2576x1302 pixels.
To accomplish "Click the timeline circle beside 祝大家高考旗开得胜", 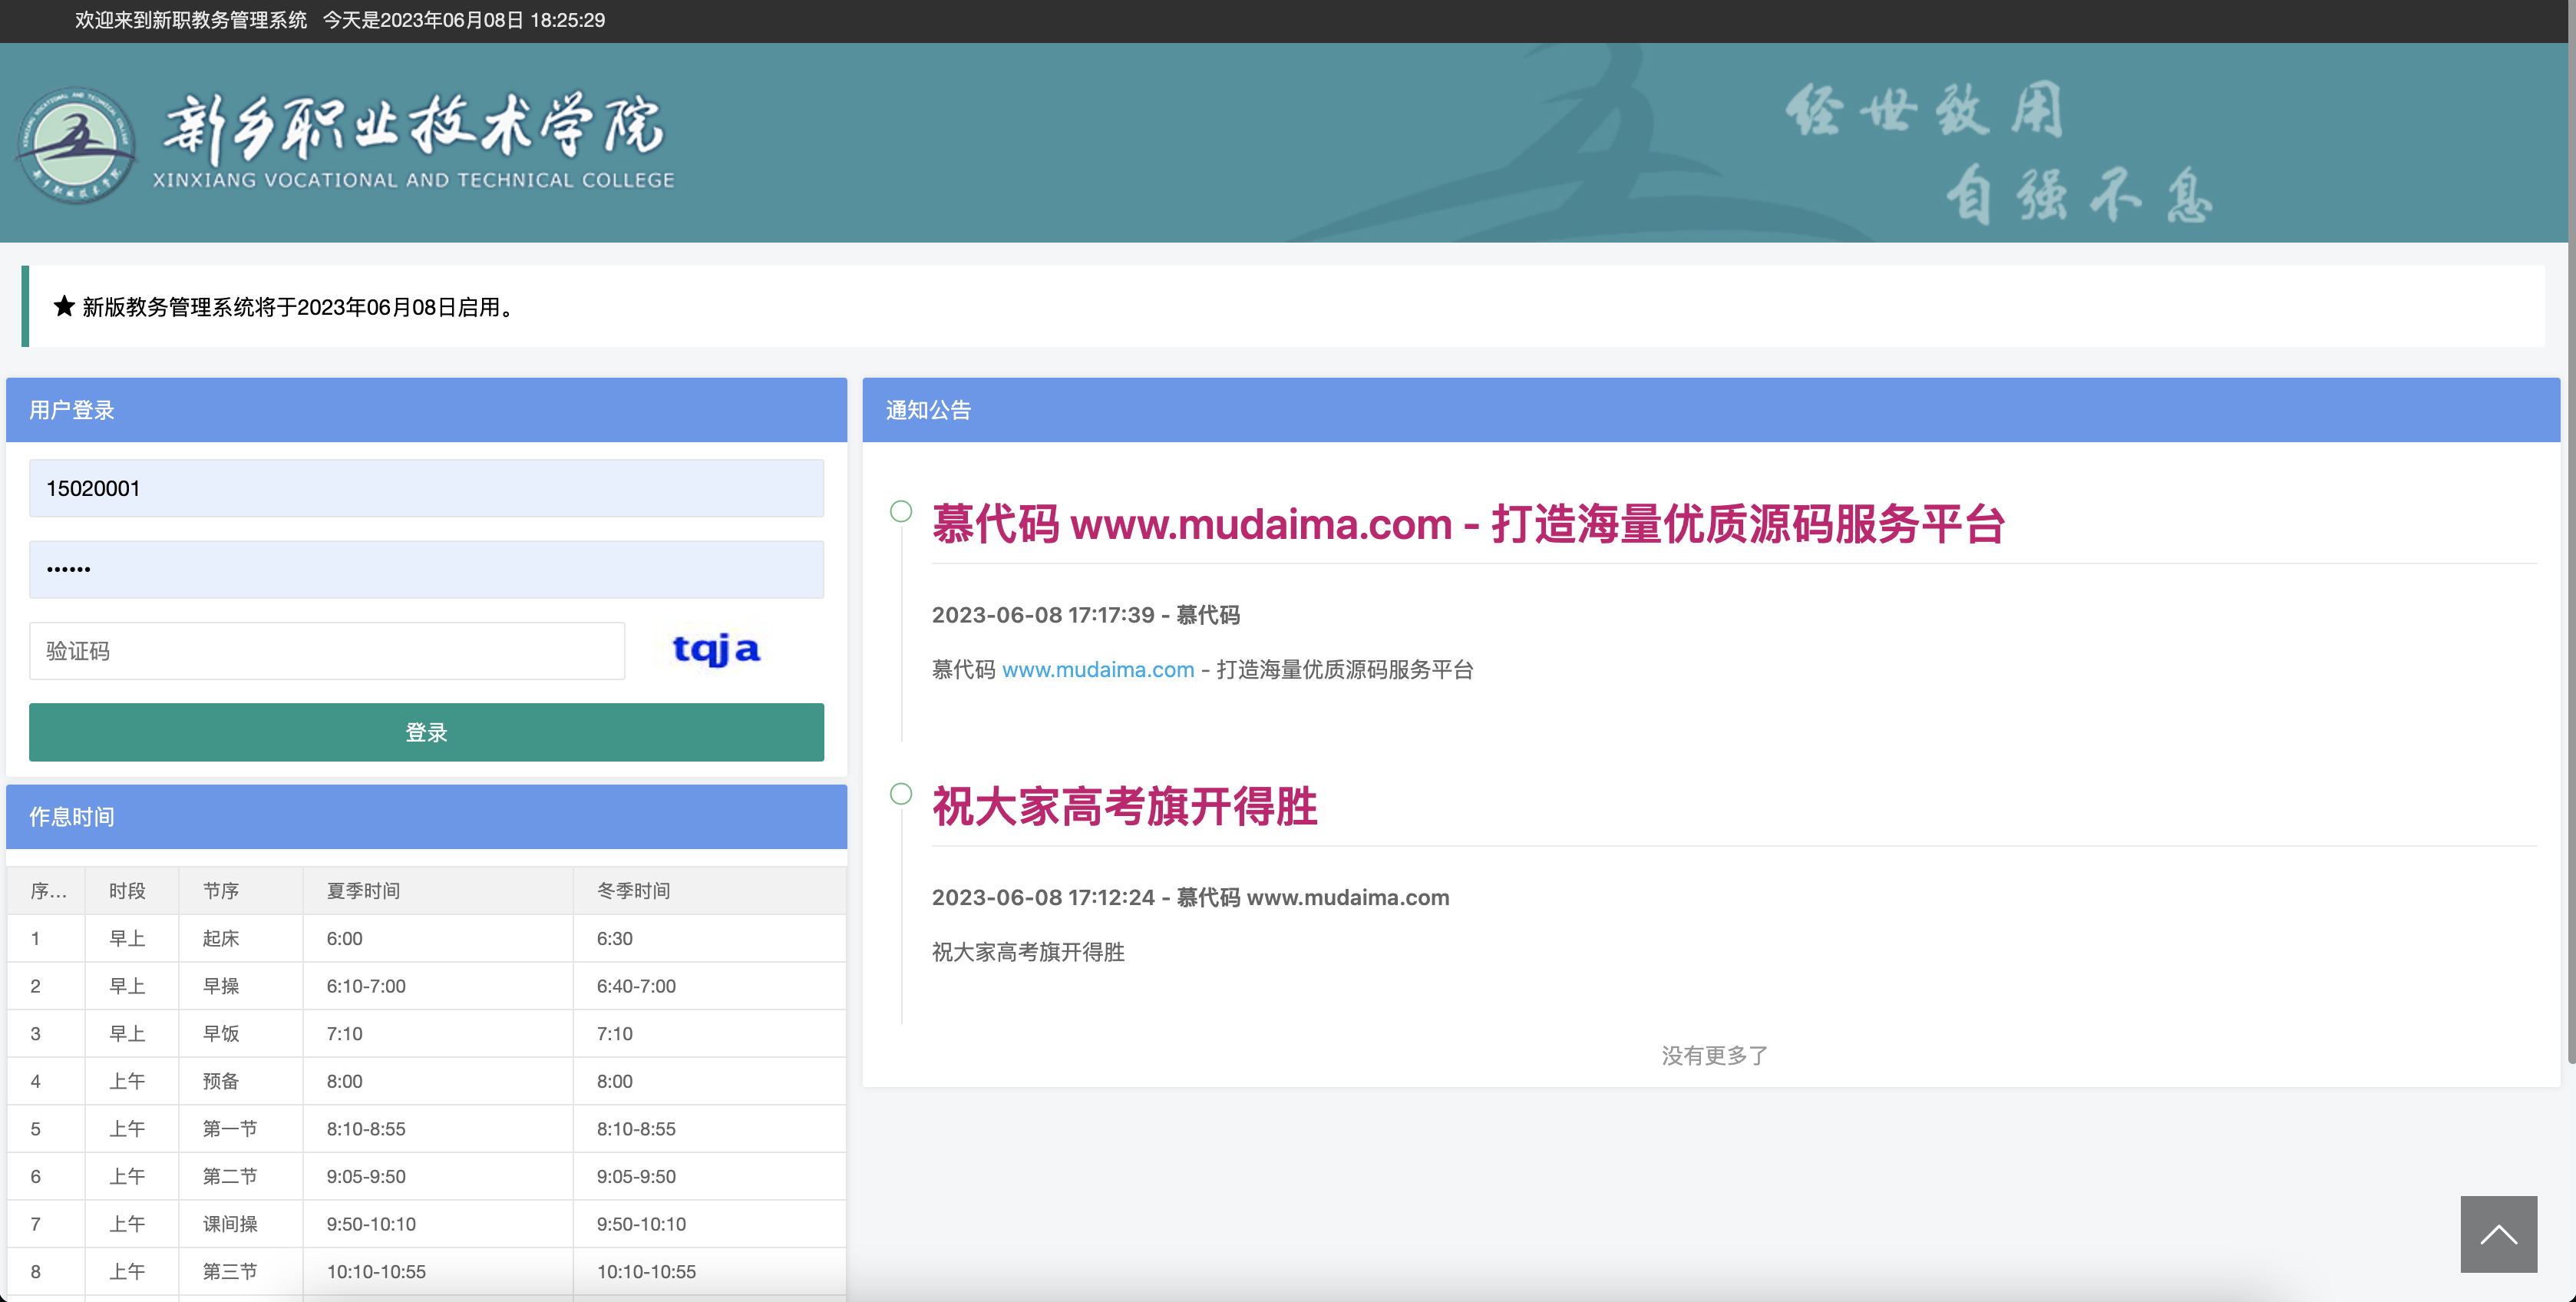I will tap(901, 794).
